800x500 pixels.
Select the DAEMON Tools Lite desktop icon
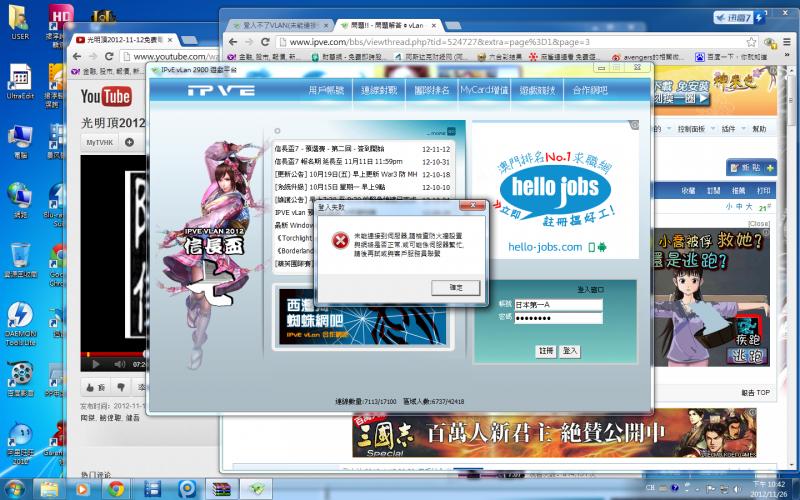pos(20,324)
